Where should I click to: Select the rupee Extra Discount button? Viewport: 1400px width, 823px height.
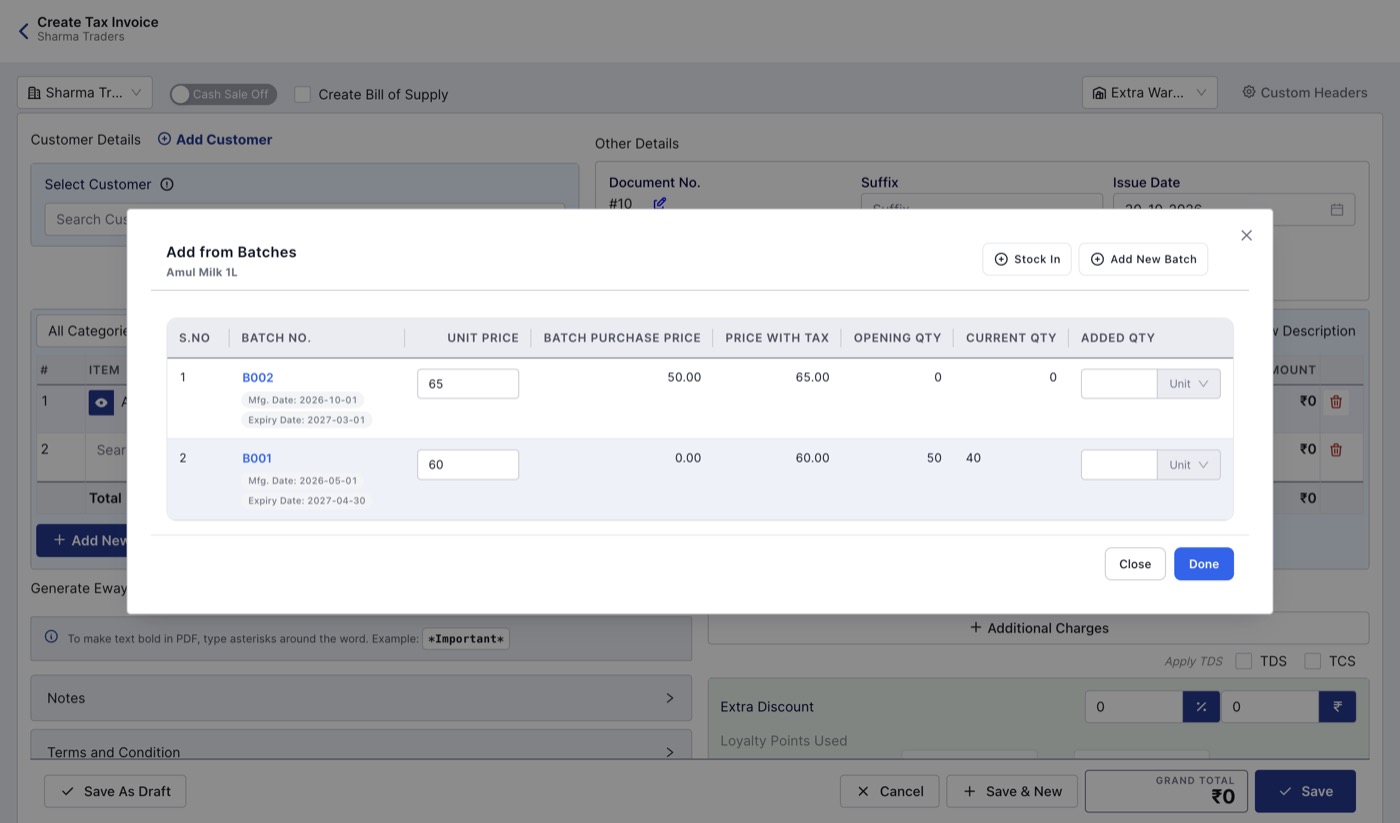[x=1337, y=707]
